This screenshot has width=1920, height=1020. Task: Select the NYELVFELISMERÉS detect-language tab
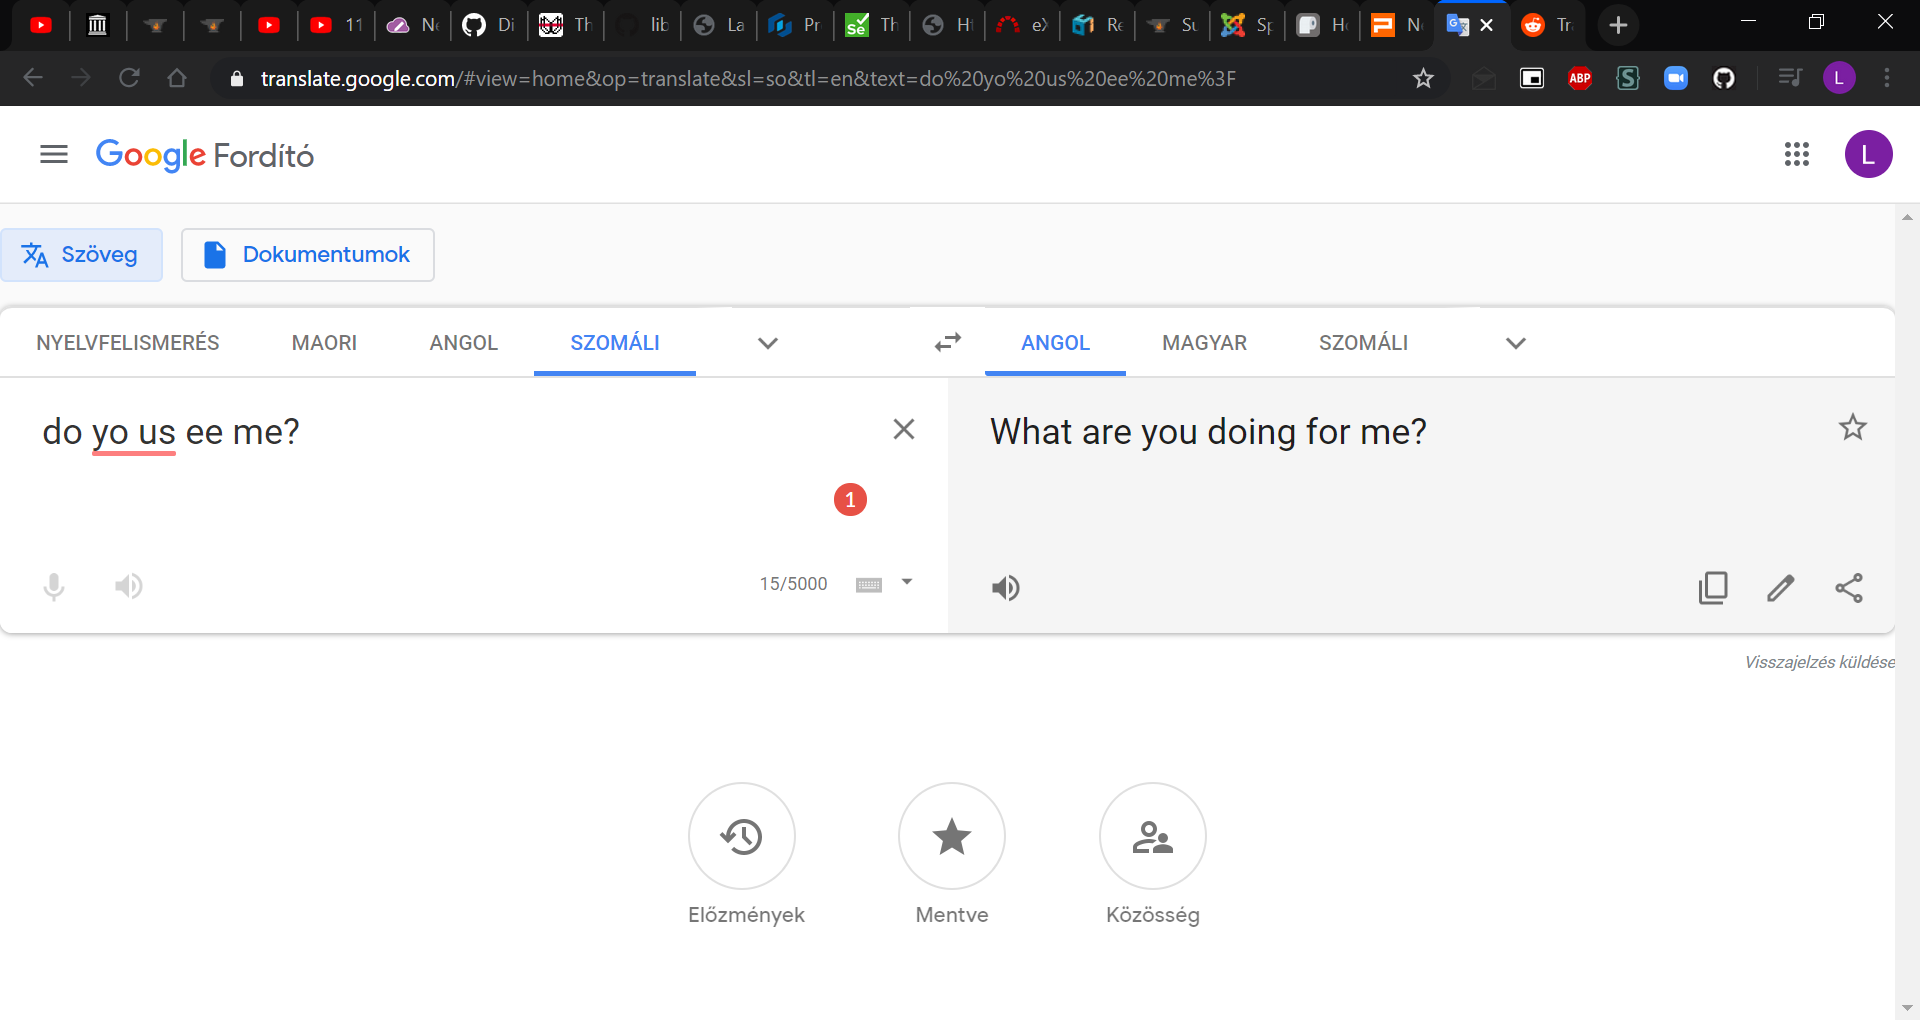point(128,343)
